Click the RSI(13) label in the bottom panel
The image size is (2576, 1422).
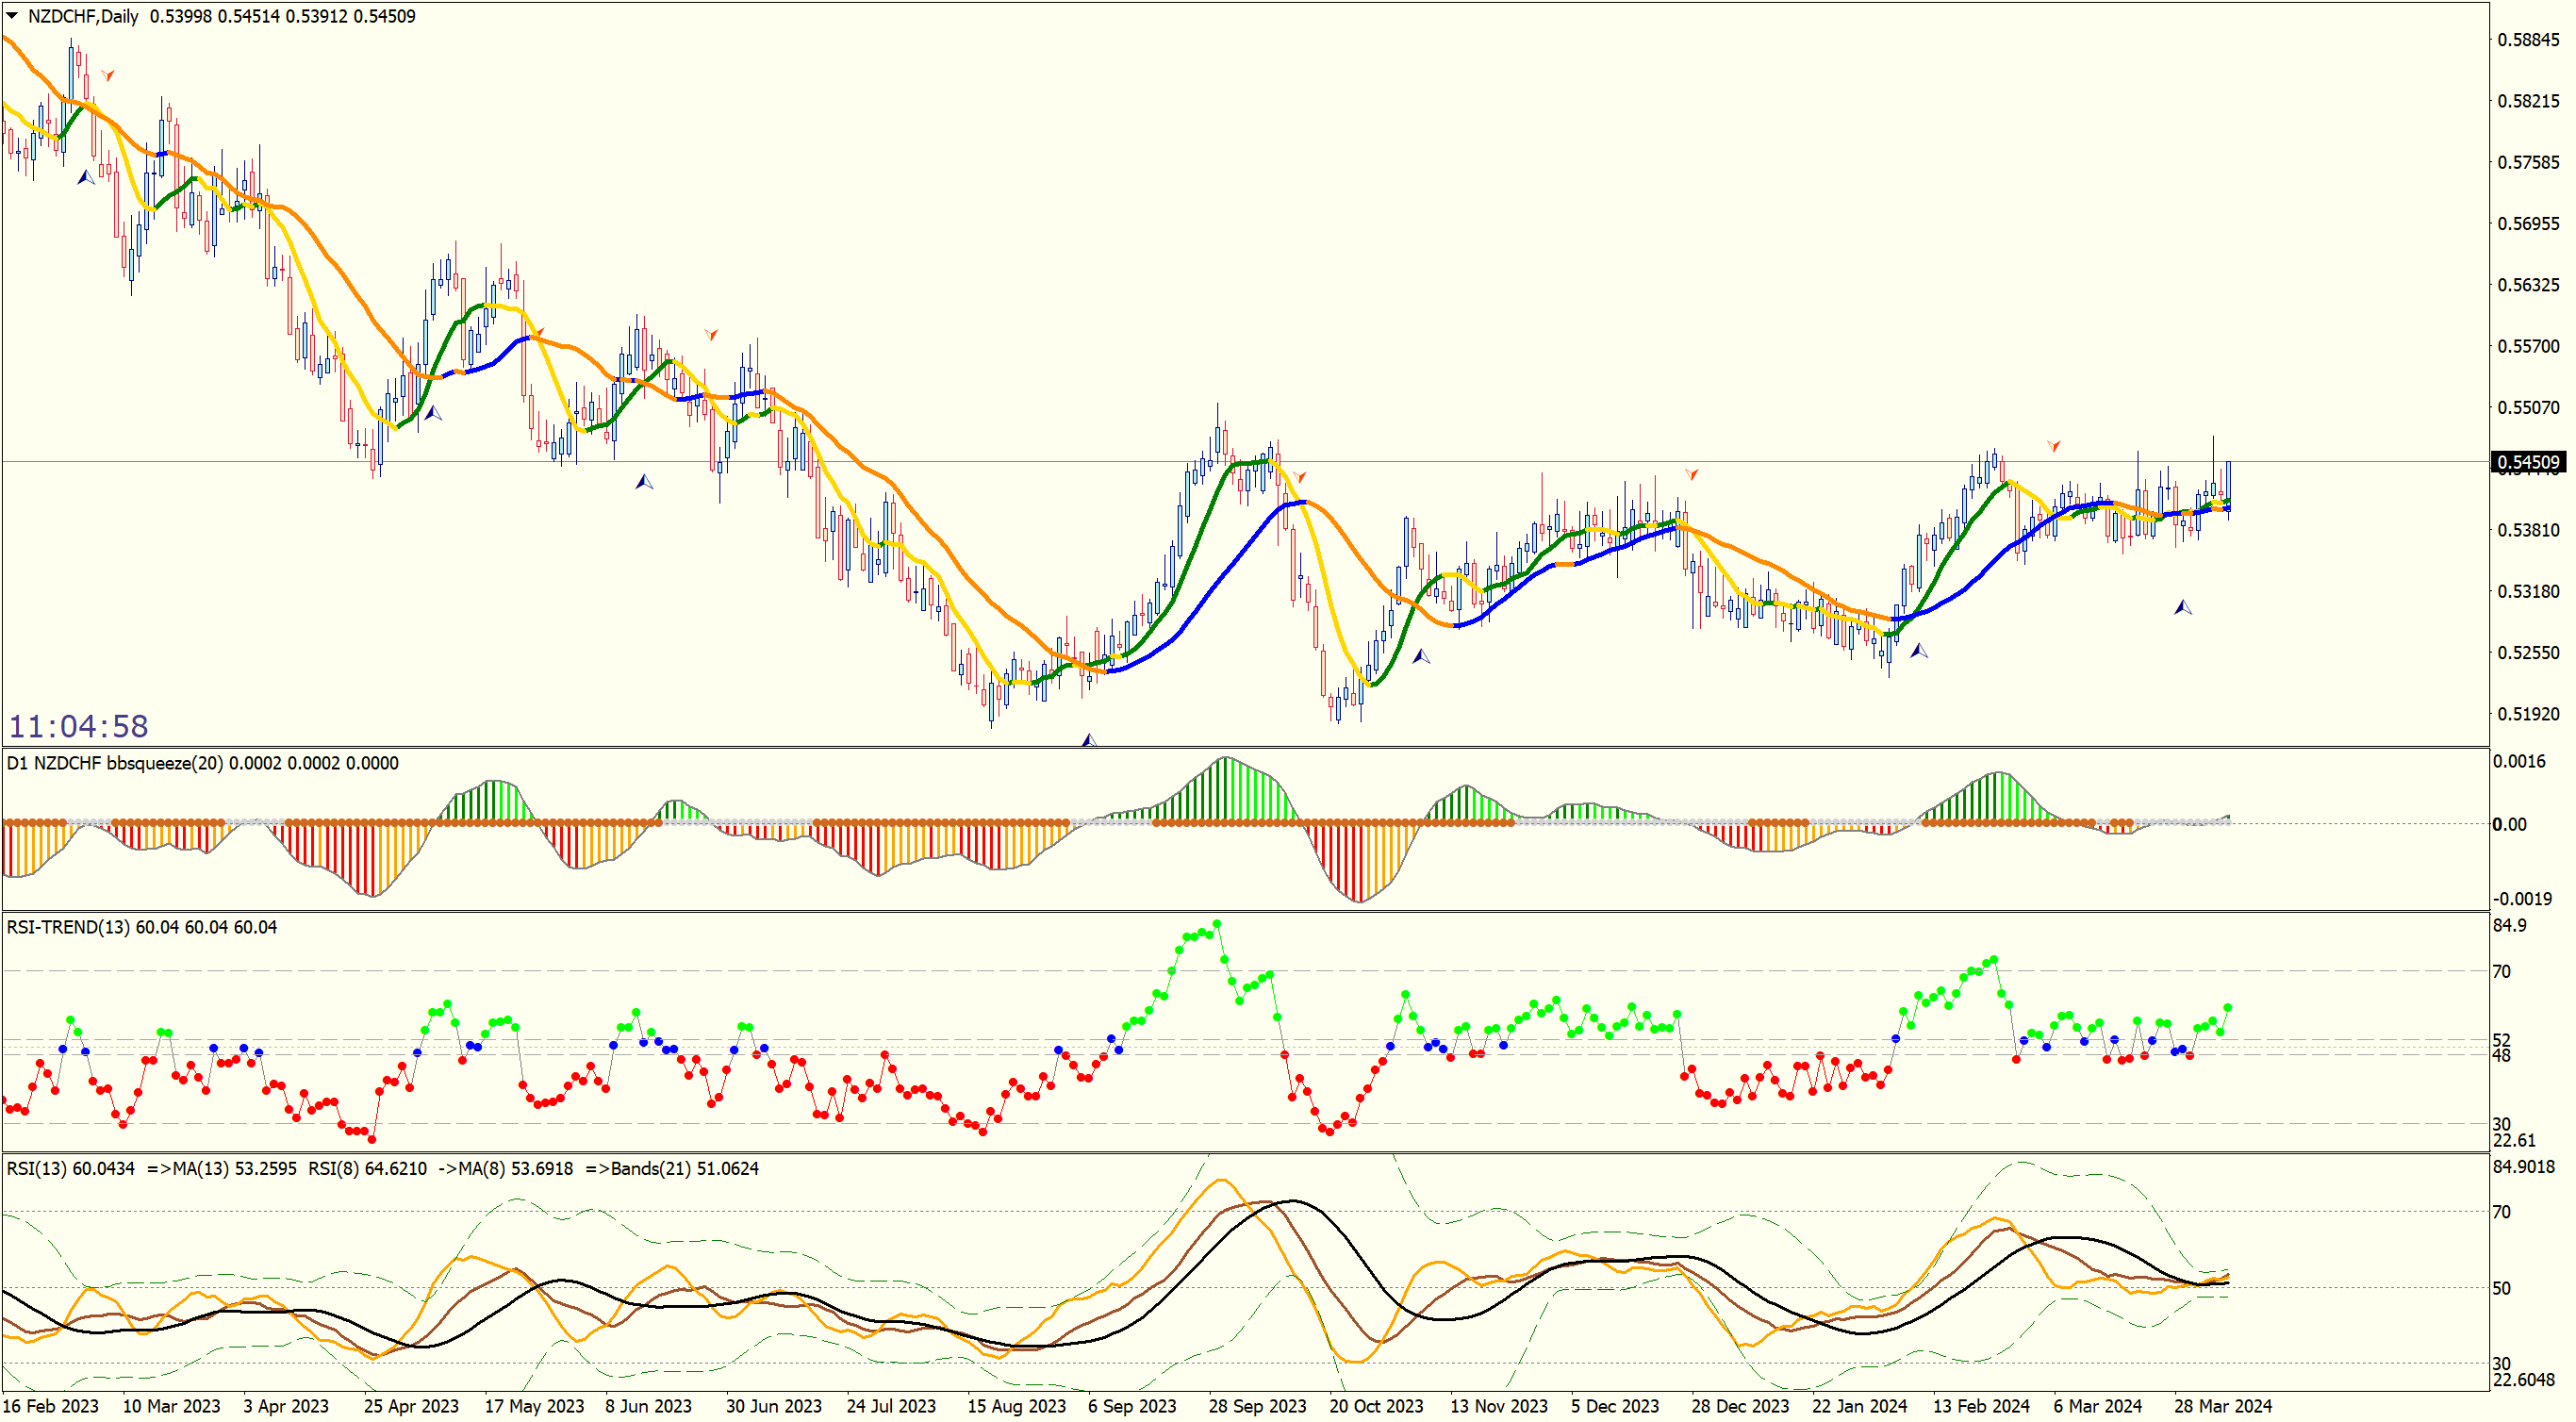[x=36, y=1169]
